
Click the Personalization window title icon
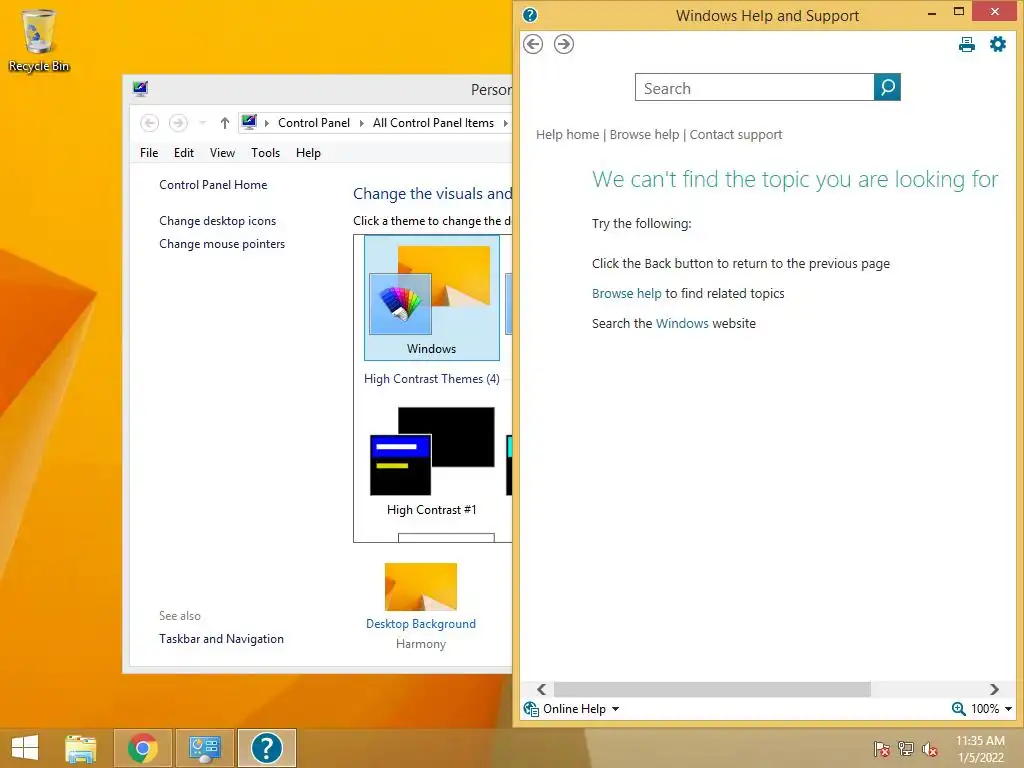(140, 89)
